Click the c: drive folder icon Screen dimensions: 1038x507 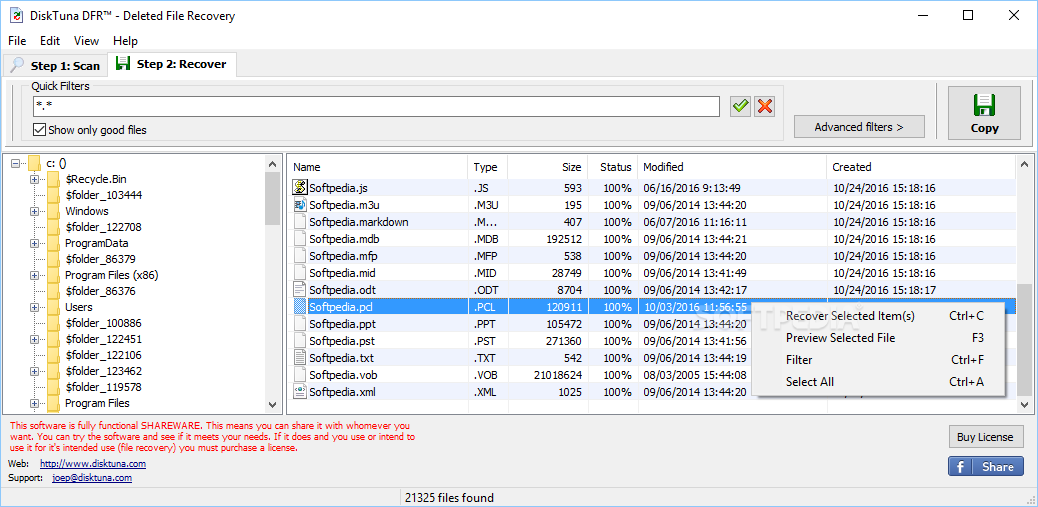pos(35,163)
